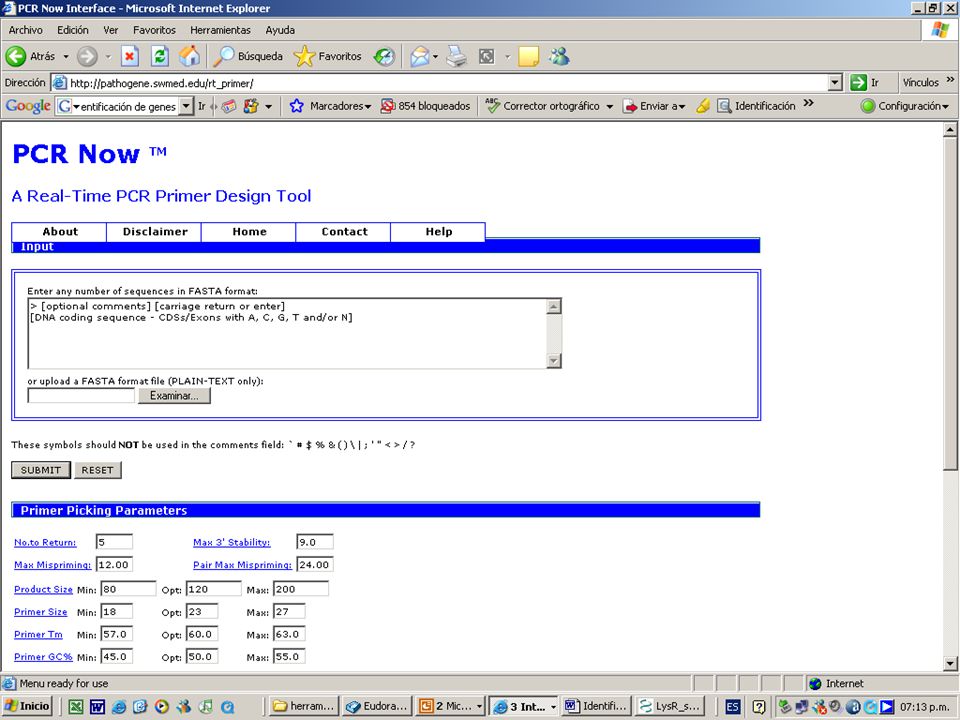
Task: Open the Archivo menu
Action: click(26, 30)
